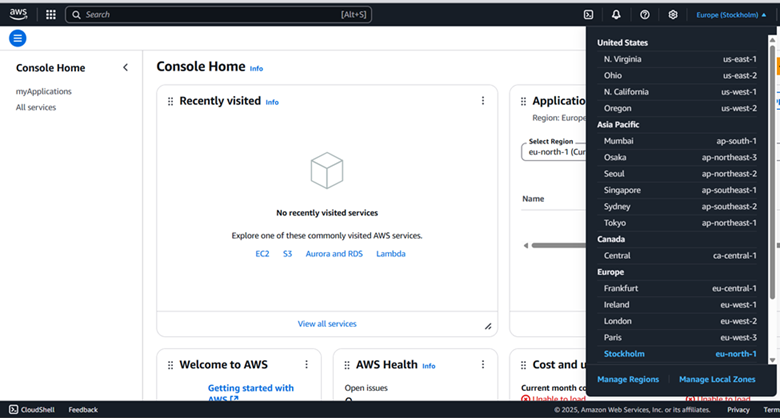780x418 pixels.
Task: Select N. Virginia us-east-1 region
Action: (x=677, y=59)
